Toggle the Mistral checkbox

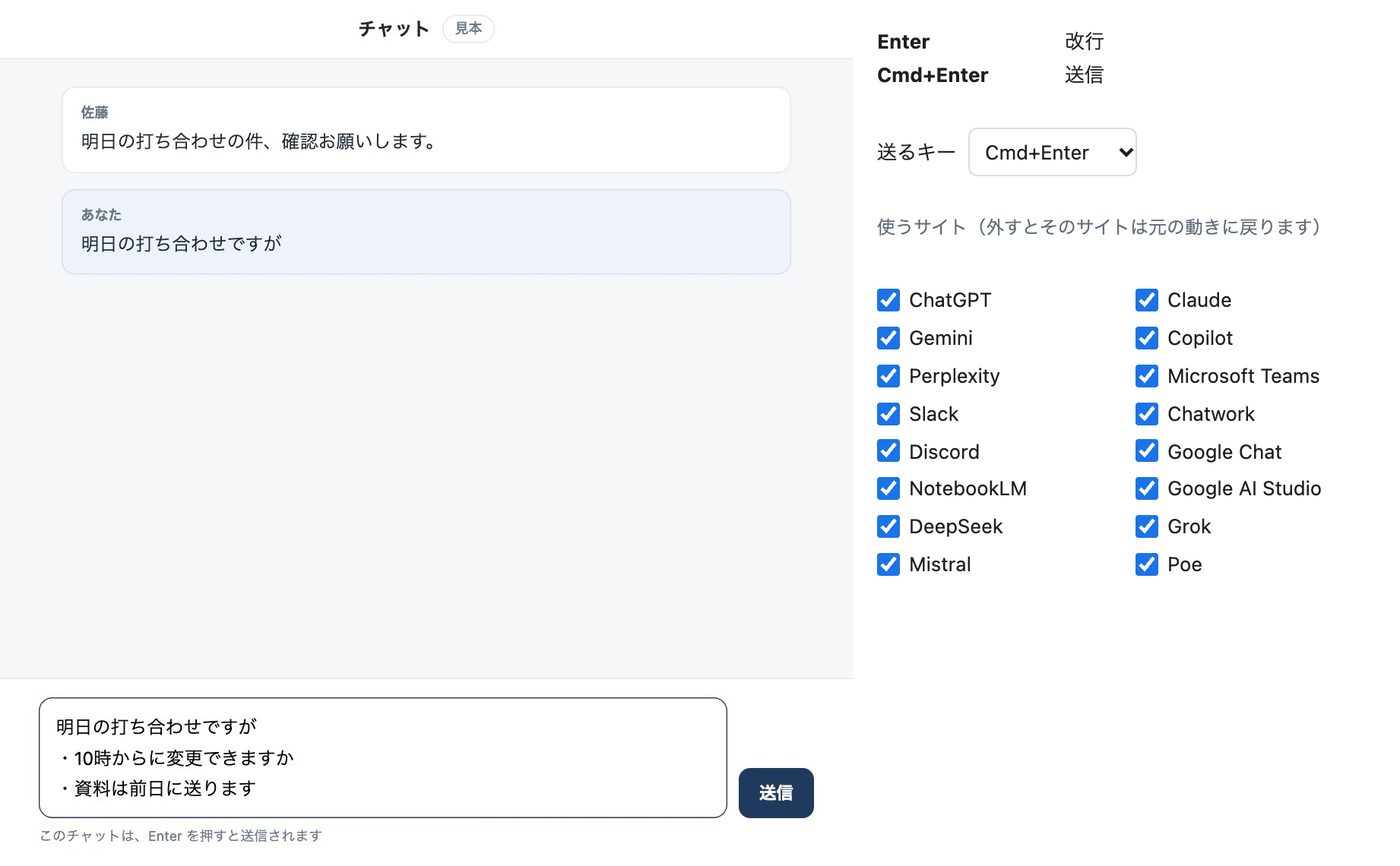(888, 564)
